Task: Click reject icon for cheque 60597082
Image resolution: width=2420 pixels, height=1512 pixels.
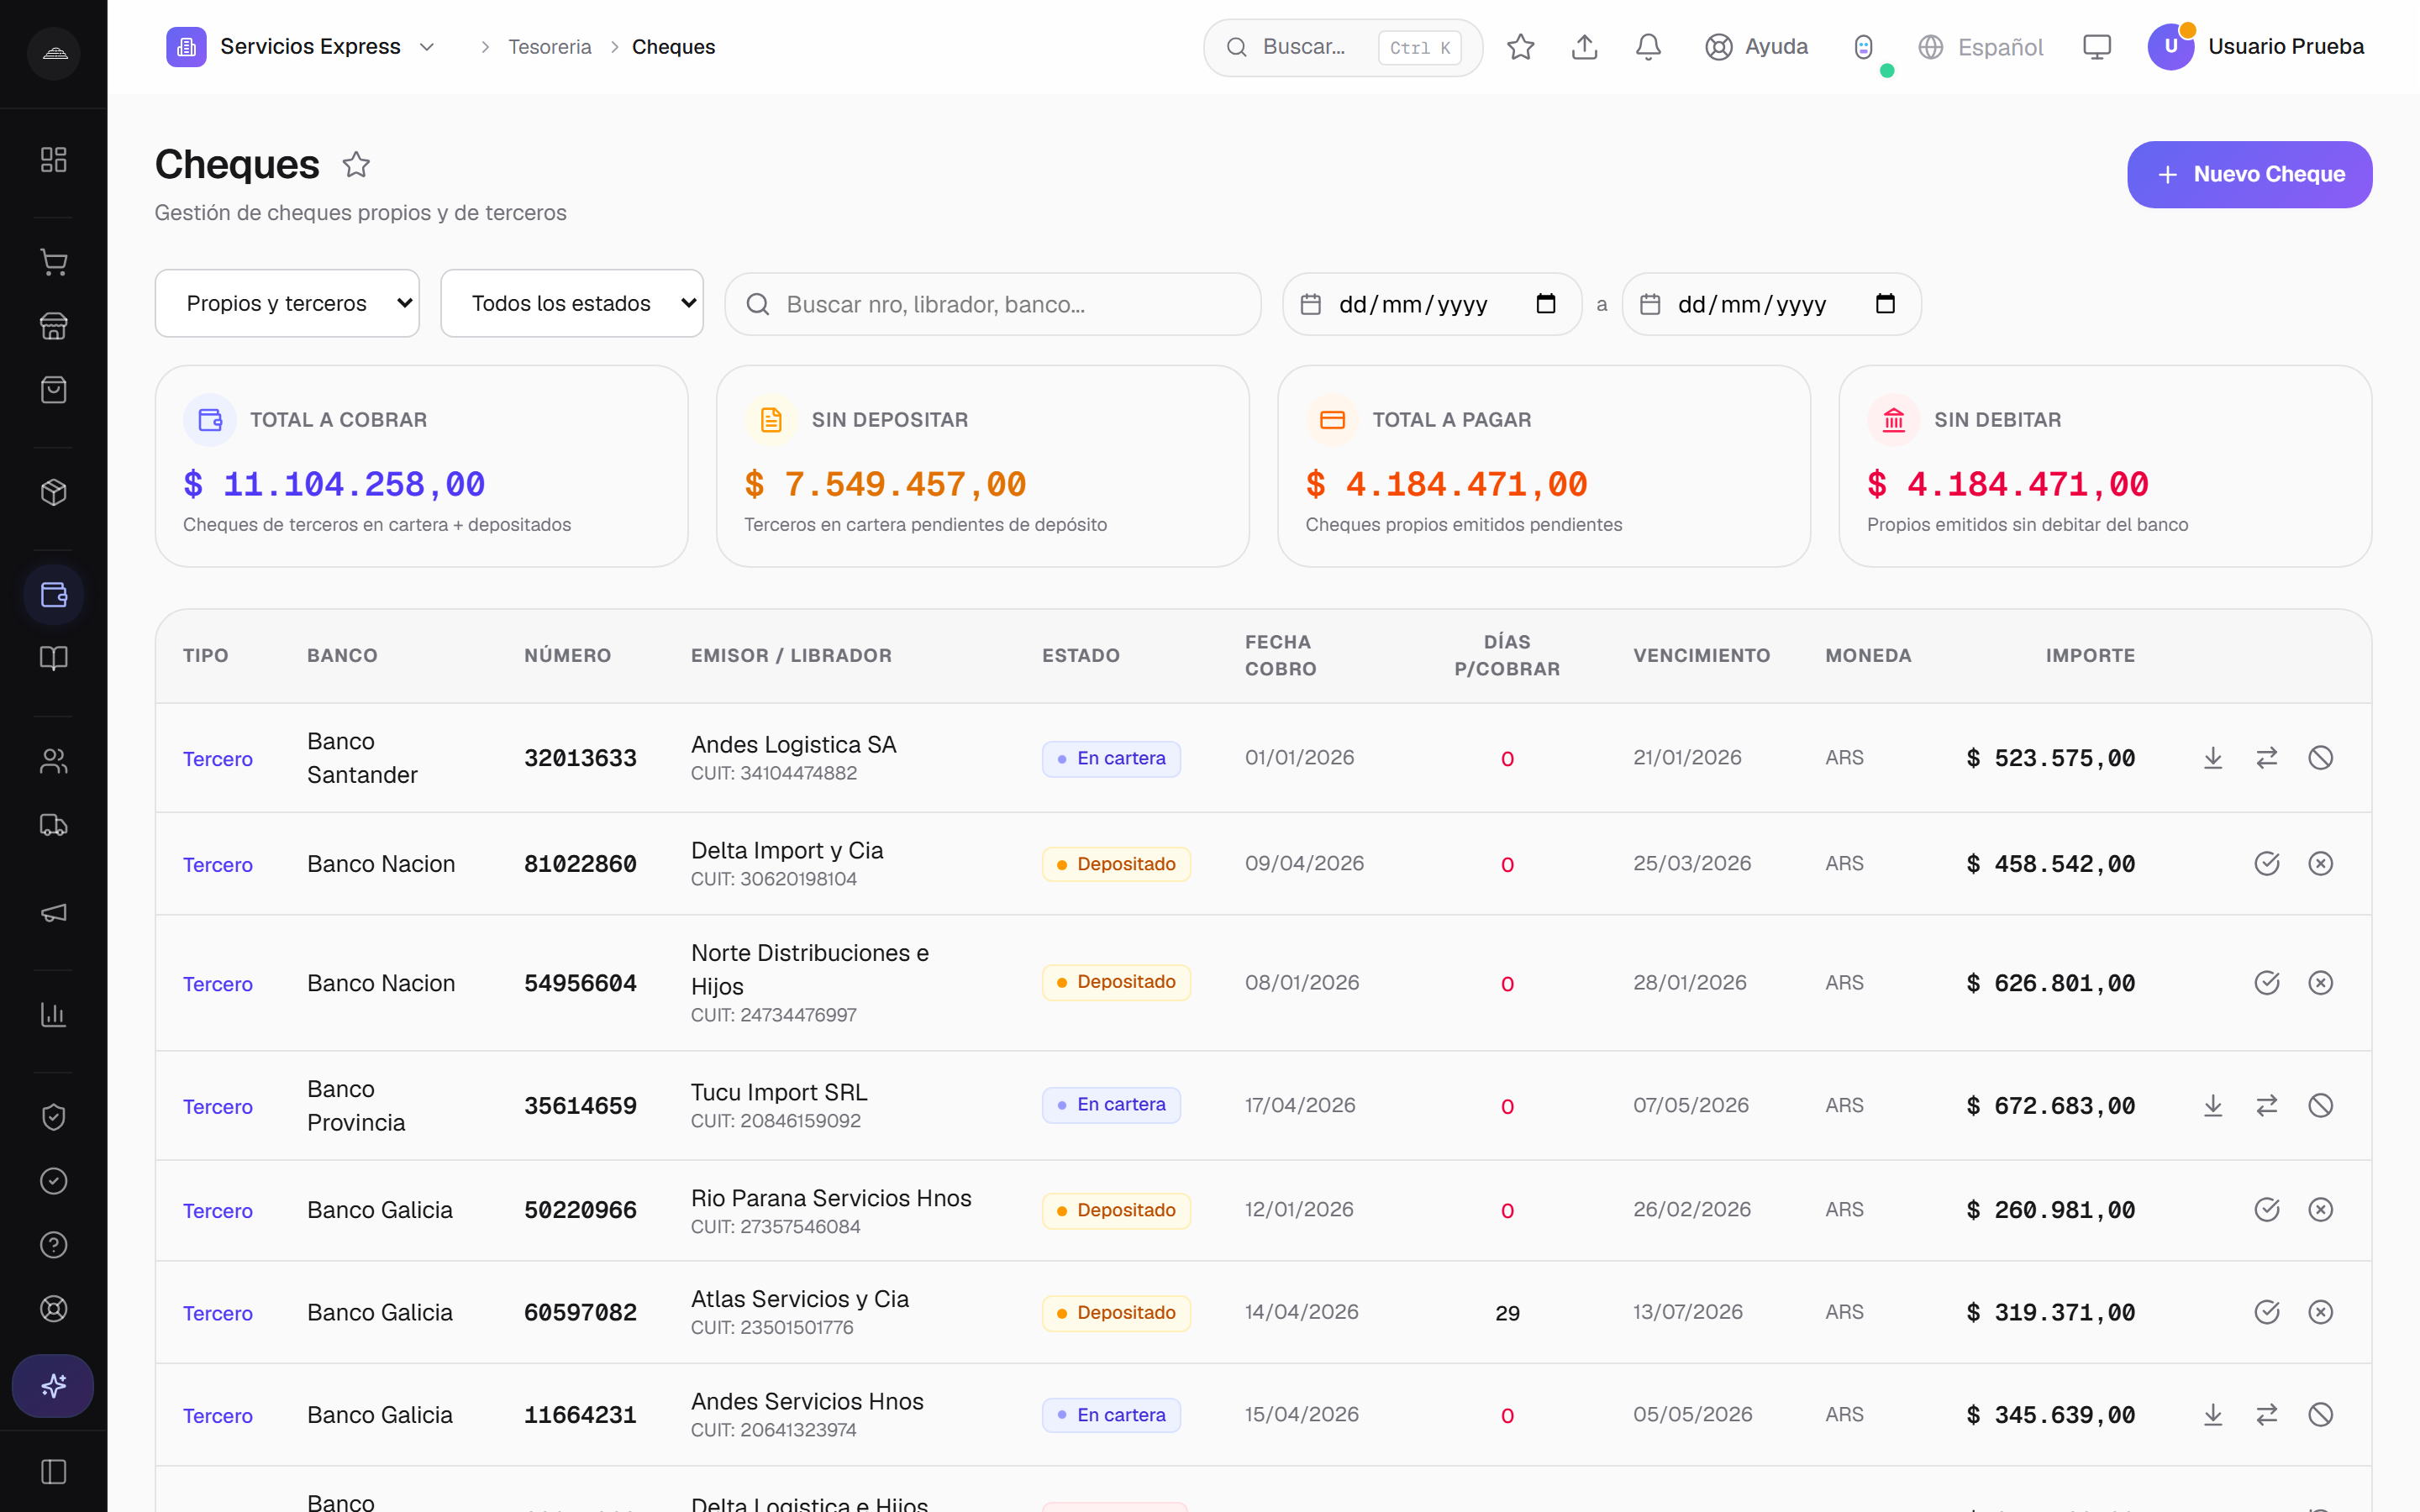Action: pyautogui.click(x=2321, y=1312)
